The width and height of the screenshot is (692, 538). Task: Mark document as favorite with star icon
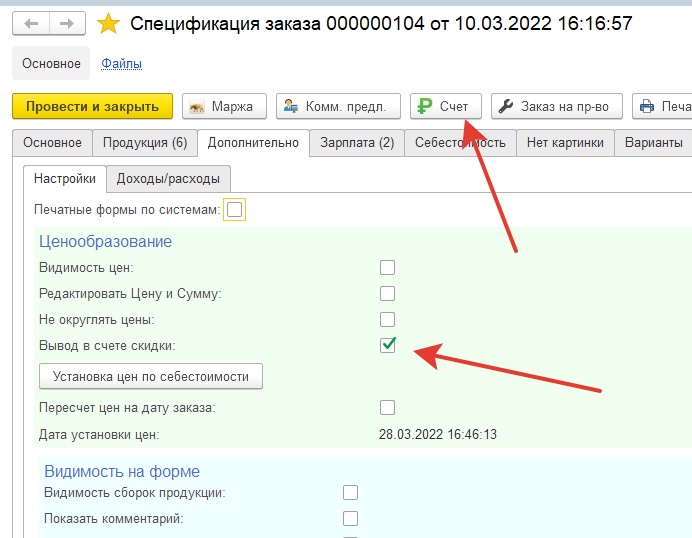click(x=108, y=23)
